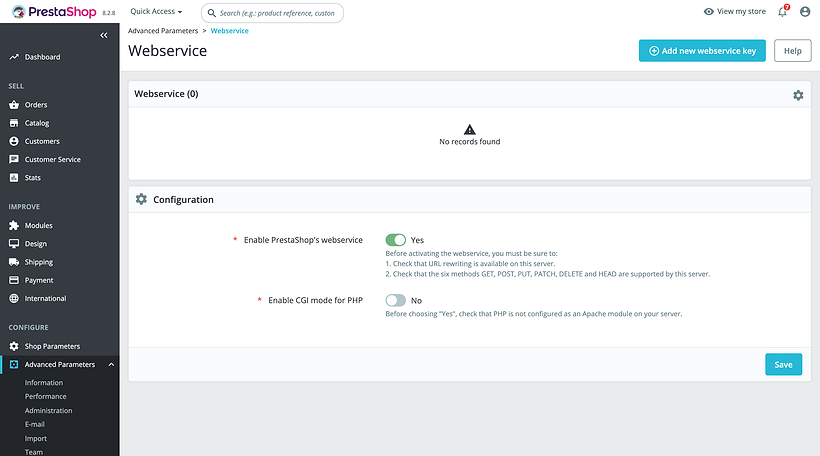820x456 pixels.
Task: Open Information submenu item
Action: 43,383
